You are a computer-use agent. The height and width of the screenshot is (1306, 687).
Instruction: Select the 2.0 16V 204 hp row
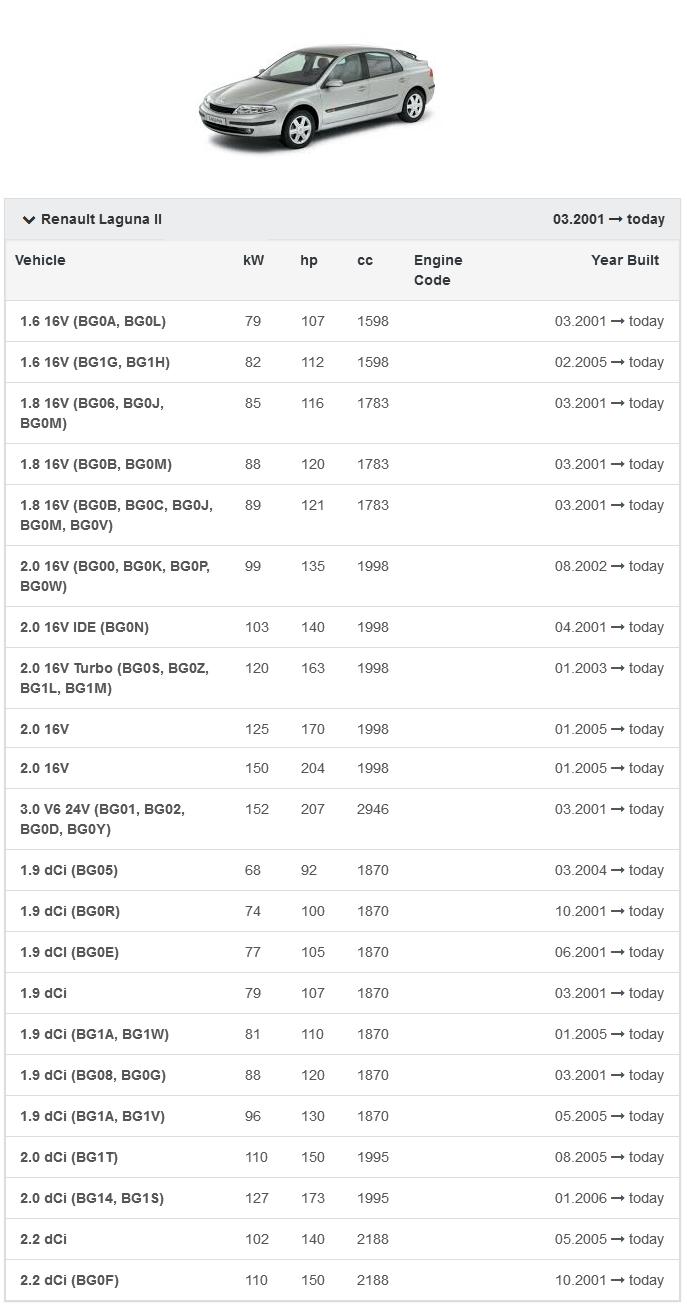pyautogui.click(x=45, y=768)
